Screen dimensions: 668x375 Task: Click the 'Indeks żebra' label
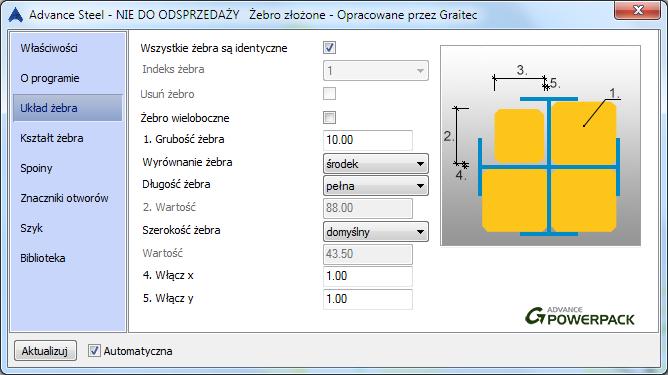point(173,69)
